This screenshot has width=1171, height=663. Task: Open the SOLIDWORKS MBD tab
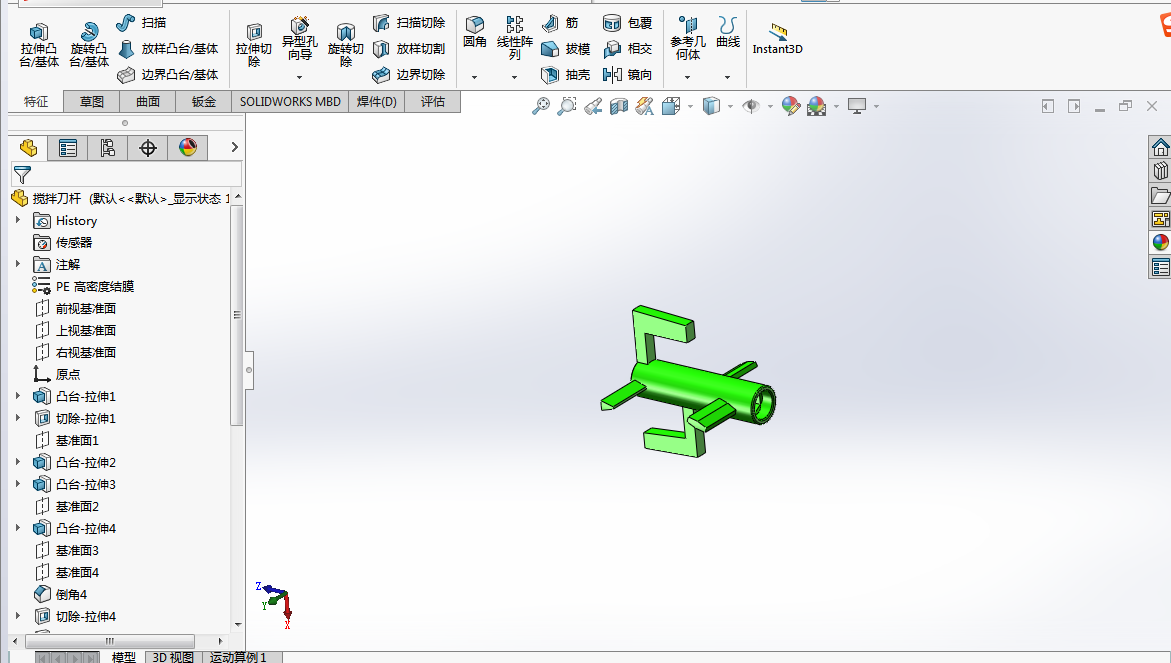pyautogui.click(x=290, y=102)
